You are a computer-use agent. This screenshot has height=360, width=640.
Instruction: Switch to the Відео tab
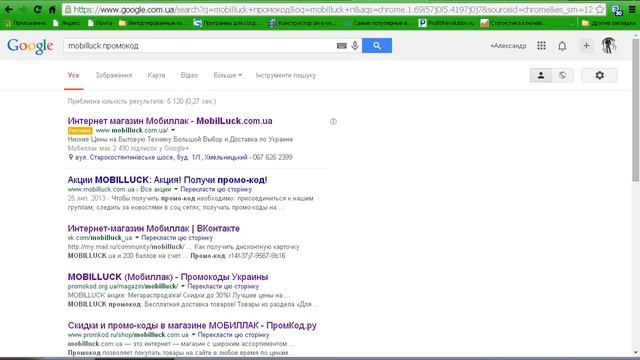click(189, 75)
